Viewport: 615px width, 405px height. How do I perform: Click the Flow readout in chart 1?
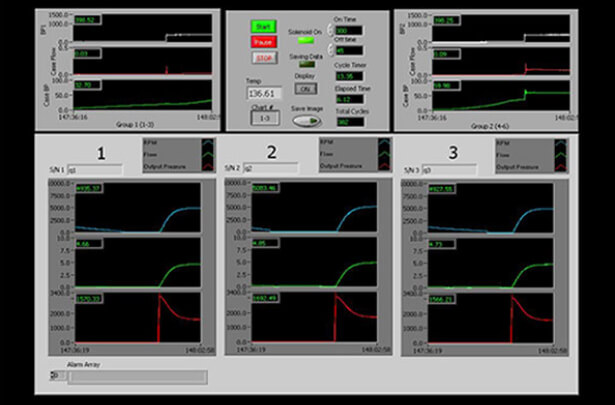coord(89,243)
